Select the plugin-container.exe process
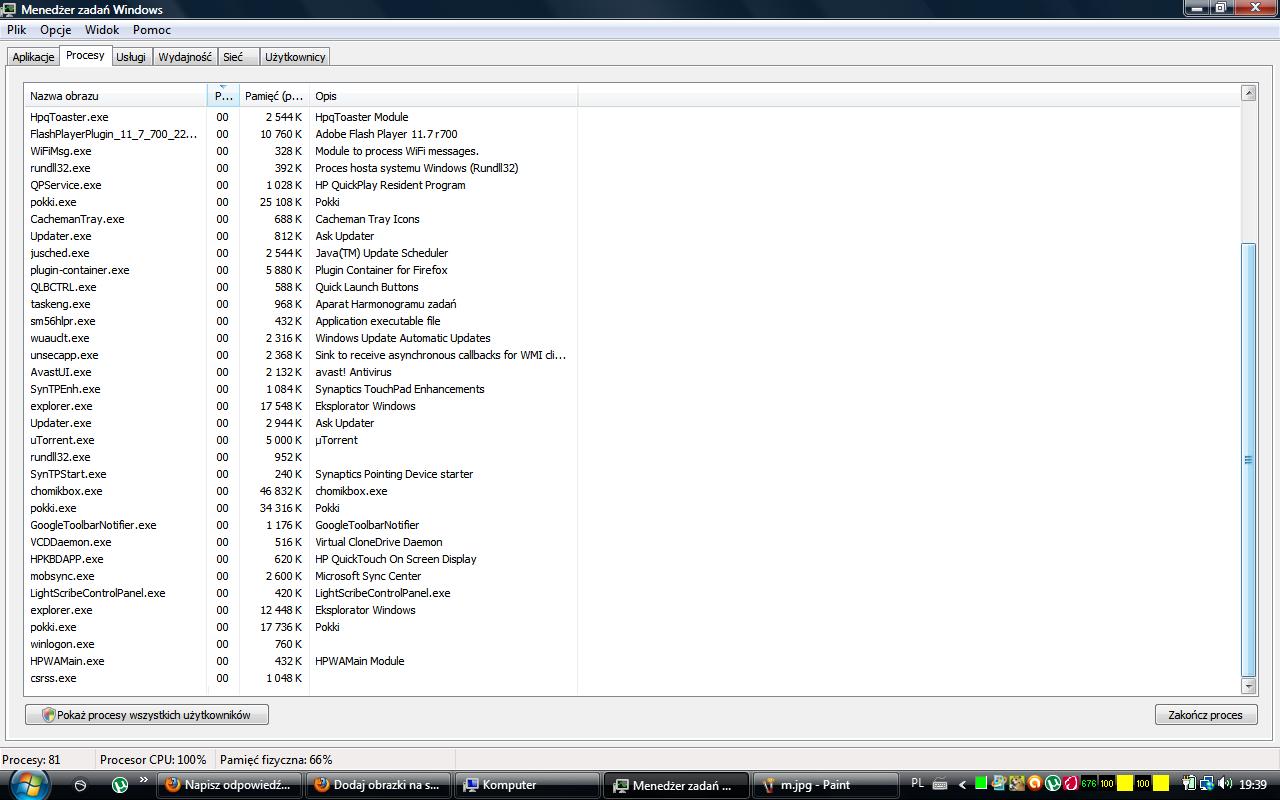The height and width of the screenshot is (800, 1280). pyautogui.click(x=301, y=270)
